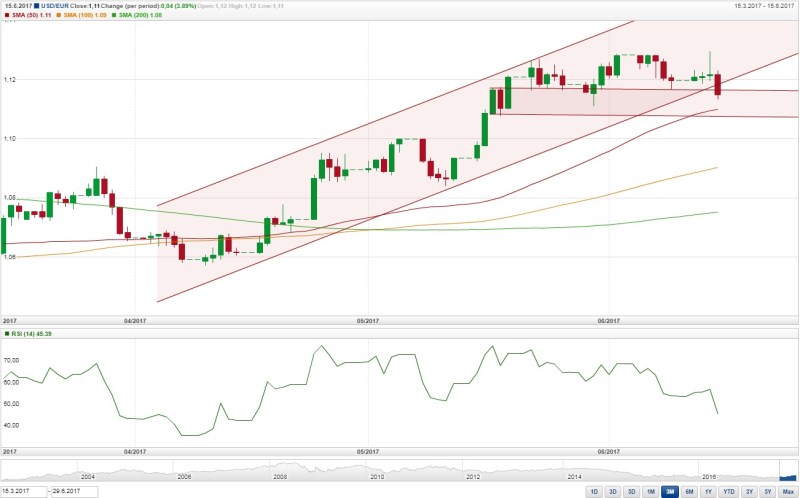Click the highlighted 3M range button
The width and height of the screenshot is (800, 498).
coord(670,492)
